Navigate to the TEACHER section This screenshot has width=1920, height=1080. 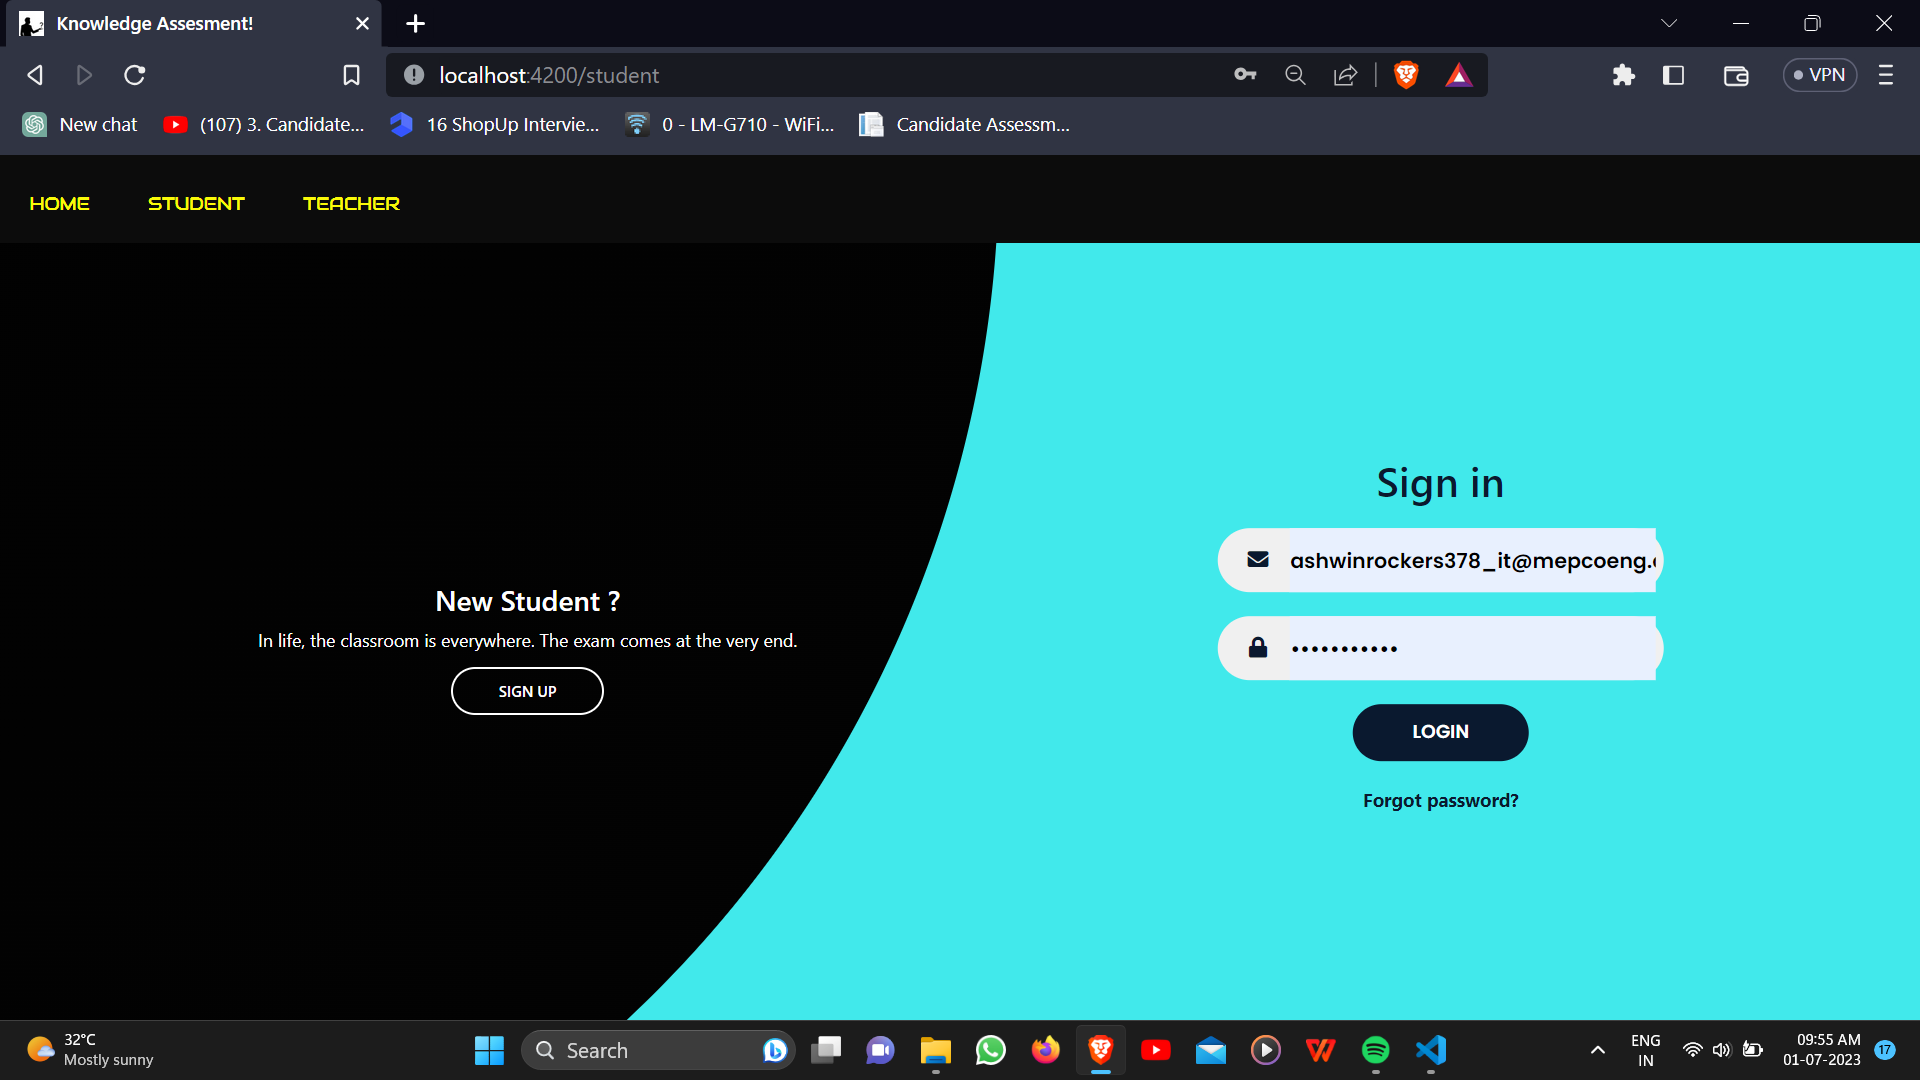351,203
